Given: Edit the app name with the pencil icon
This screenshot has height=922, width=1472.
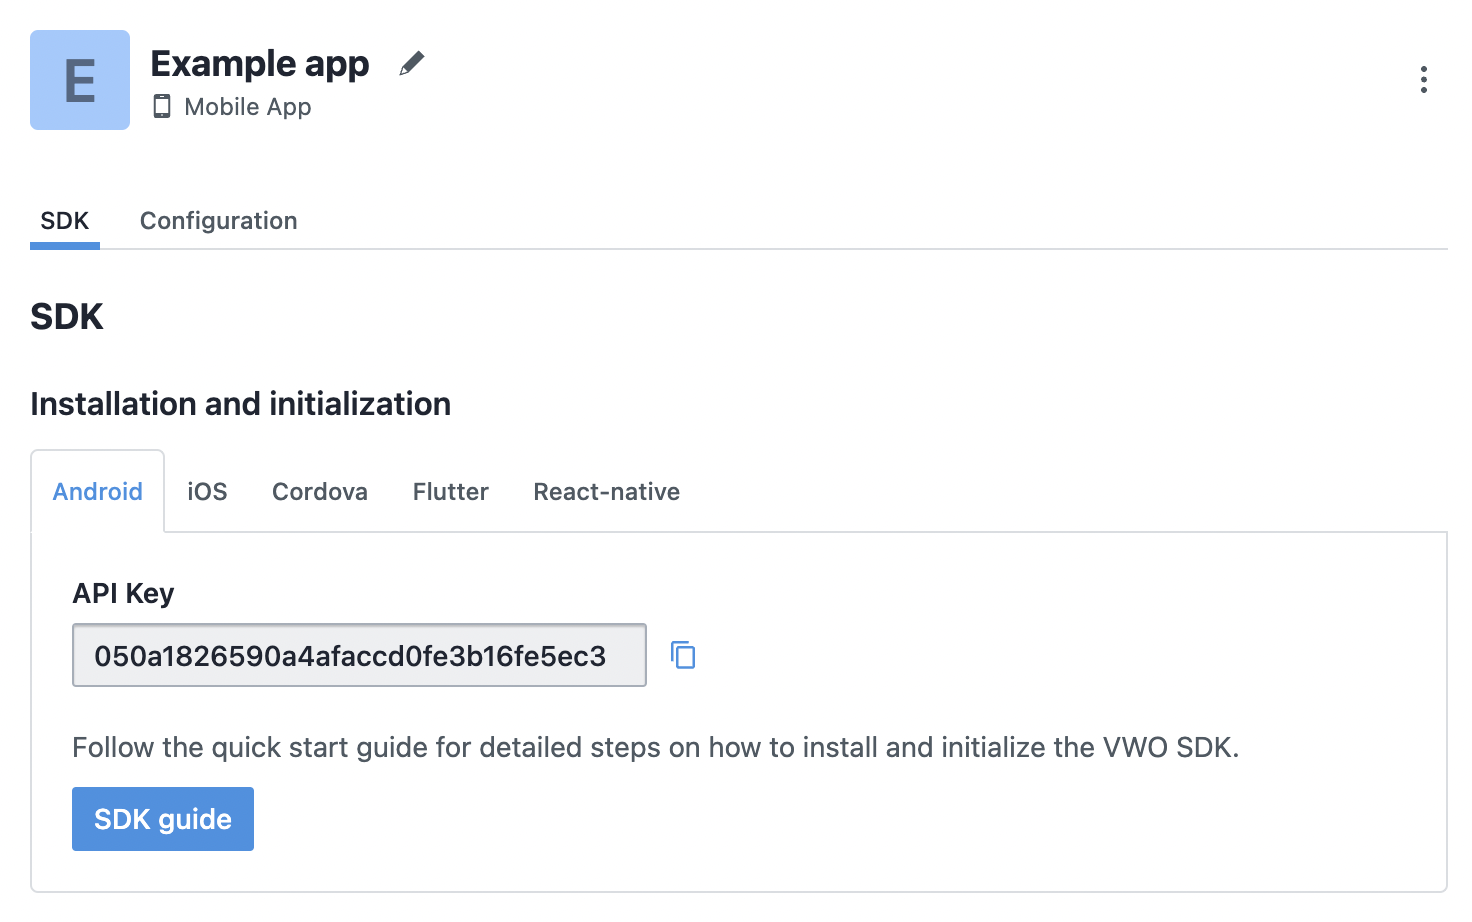Looking at the screenshot, I should coord(411,64).
